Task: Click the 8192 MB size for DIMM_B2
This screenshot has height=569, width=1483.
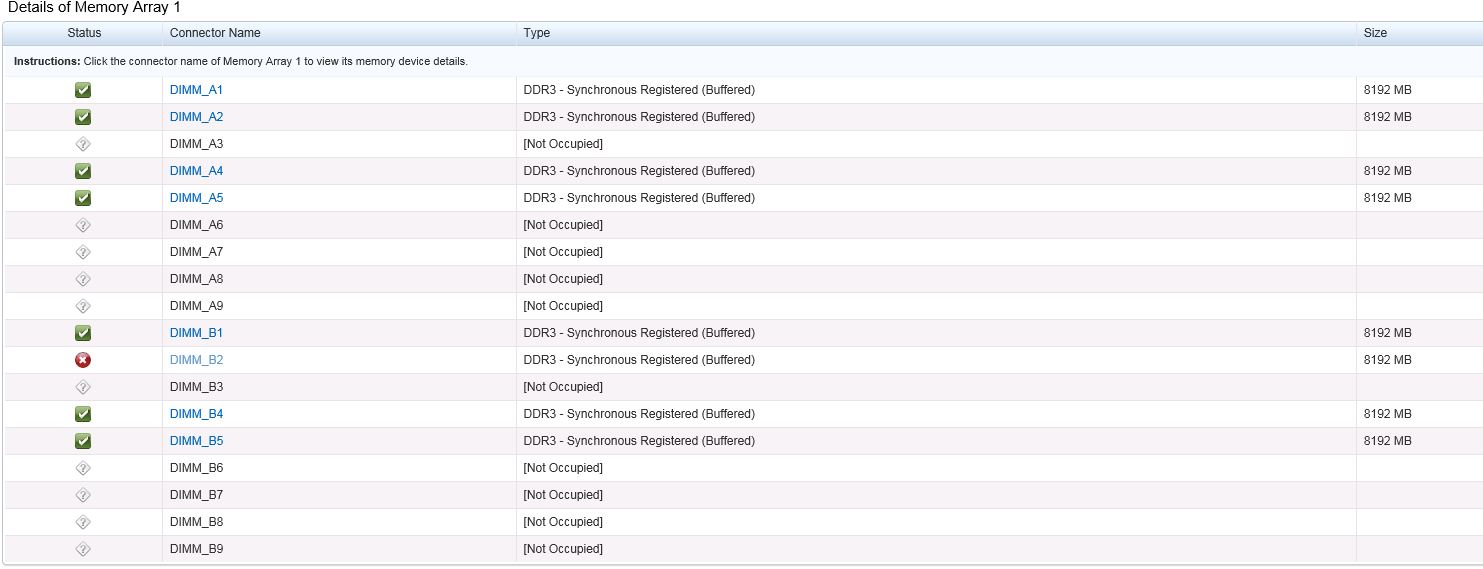Action: point(1387,360)
